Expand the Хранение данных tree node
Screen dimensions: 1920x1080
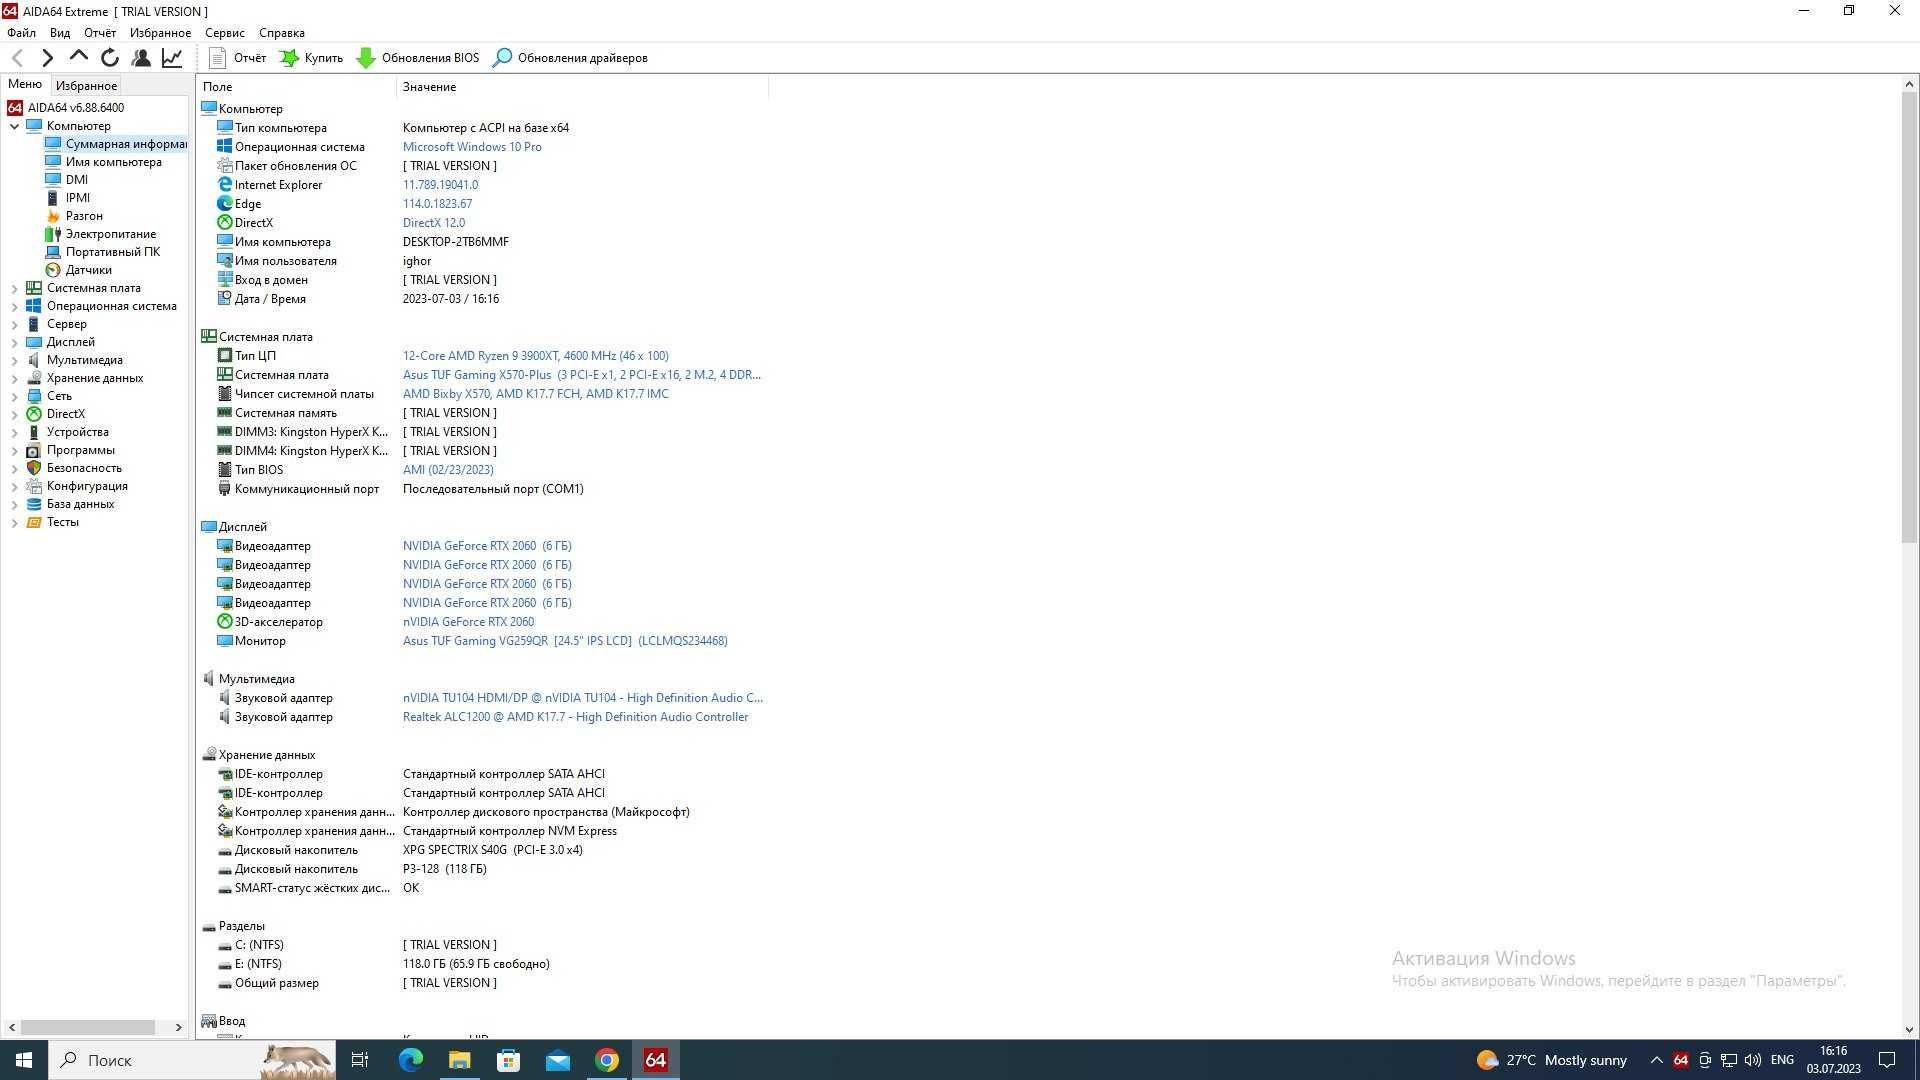pyautogui.click(x=15, y=377)
